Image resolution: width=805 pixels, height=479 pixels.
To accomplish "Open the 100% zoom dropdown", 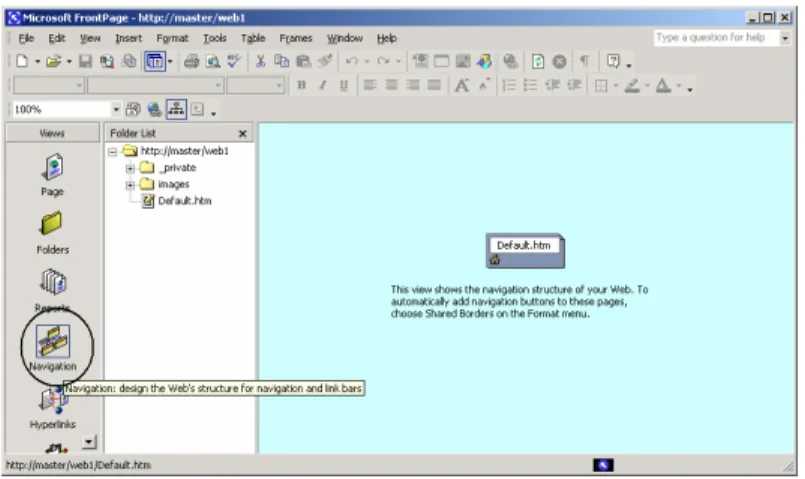I will point(116,109).
